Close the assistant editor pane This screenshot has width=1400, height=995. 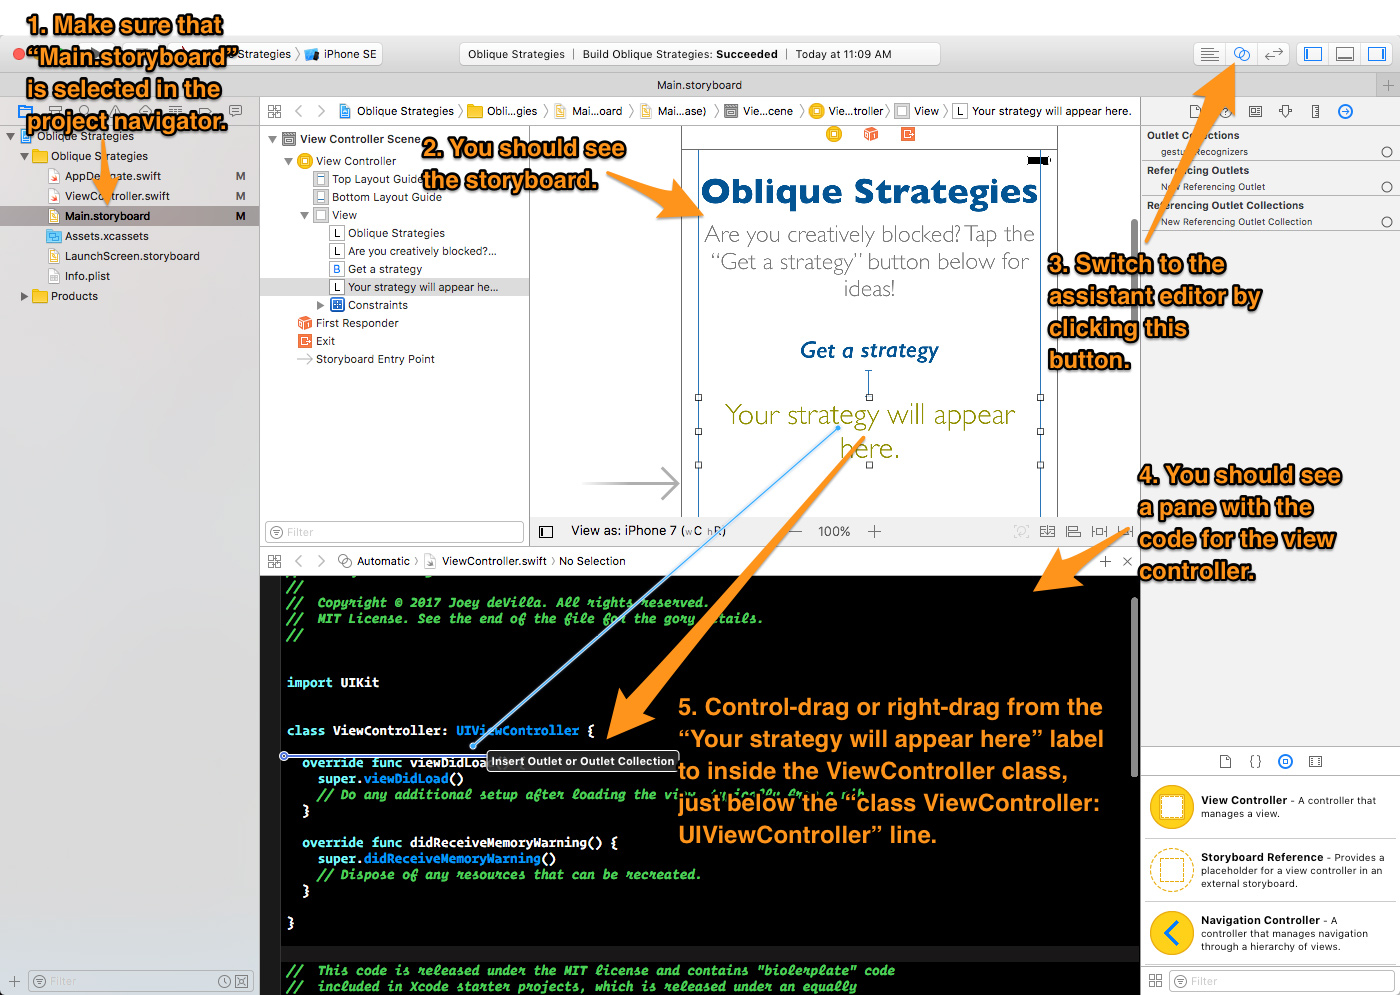(x=1127, y=561)
